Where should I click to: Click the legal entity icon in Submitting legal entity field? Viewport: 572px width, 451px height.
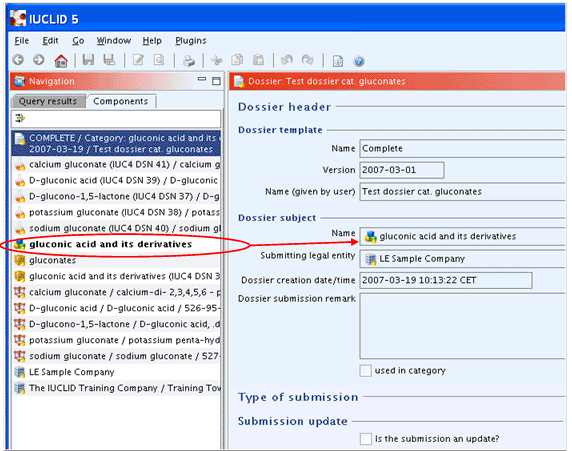coord(371,259)
